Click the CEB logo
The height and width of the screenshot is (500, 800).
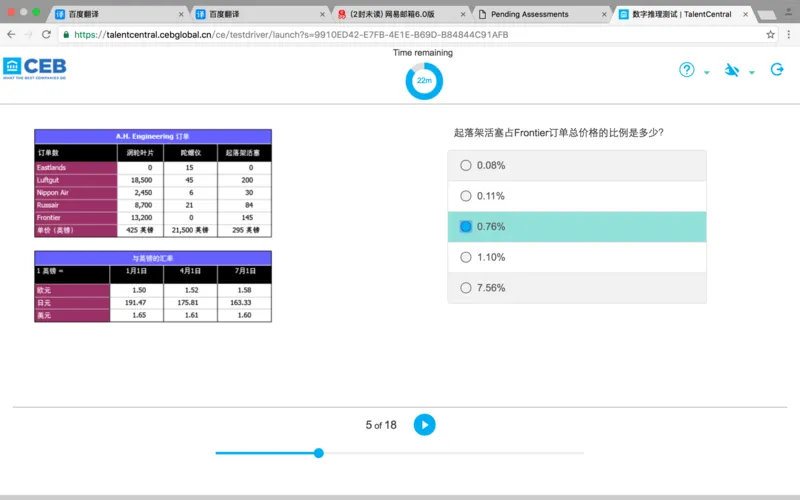(35, 68)
